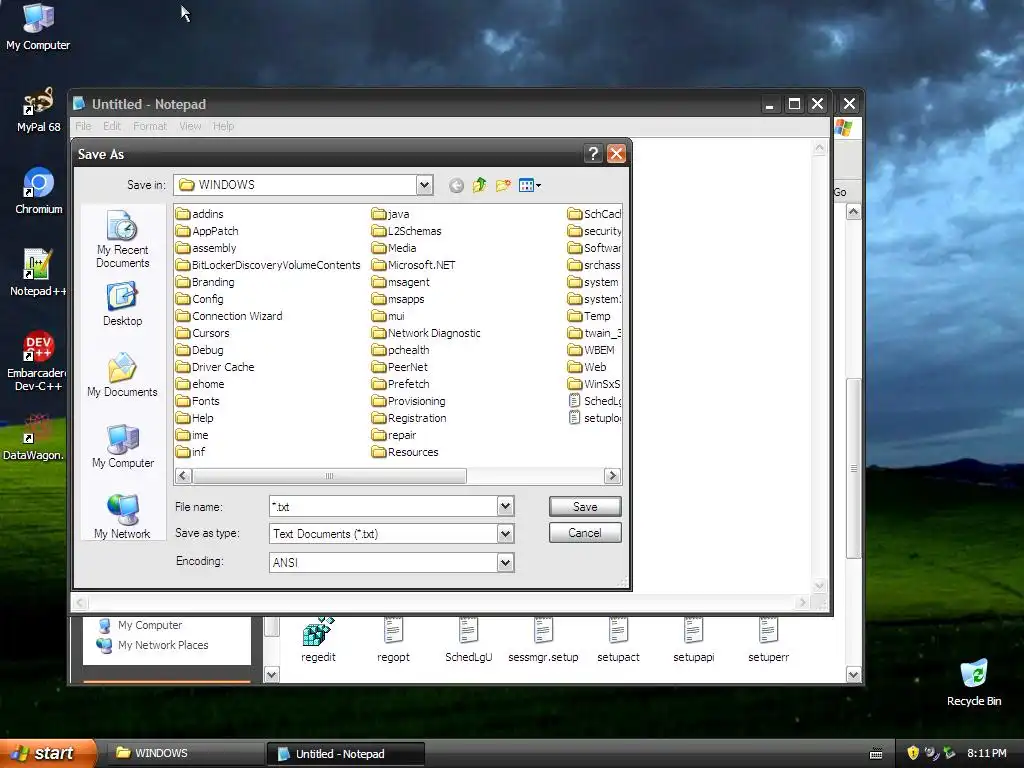Select regedit in the WINDOWS explorer window
This screenshot has height=768, width=1024.
318,640
